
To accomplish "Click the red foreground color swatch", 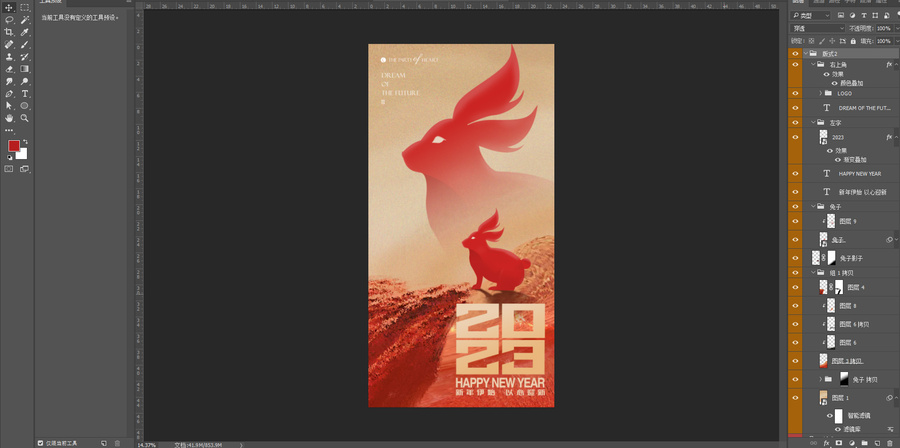I will pos(13,146).
